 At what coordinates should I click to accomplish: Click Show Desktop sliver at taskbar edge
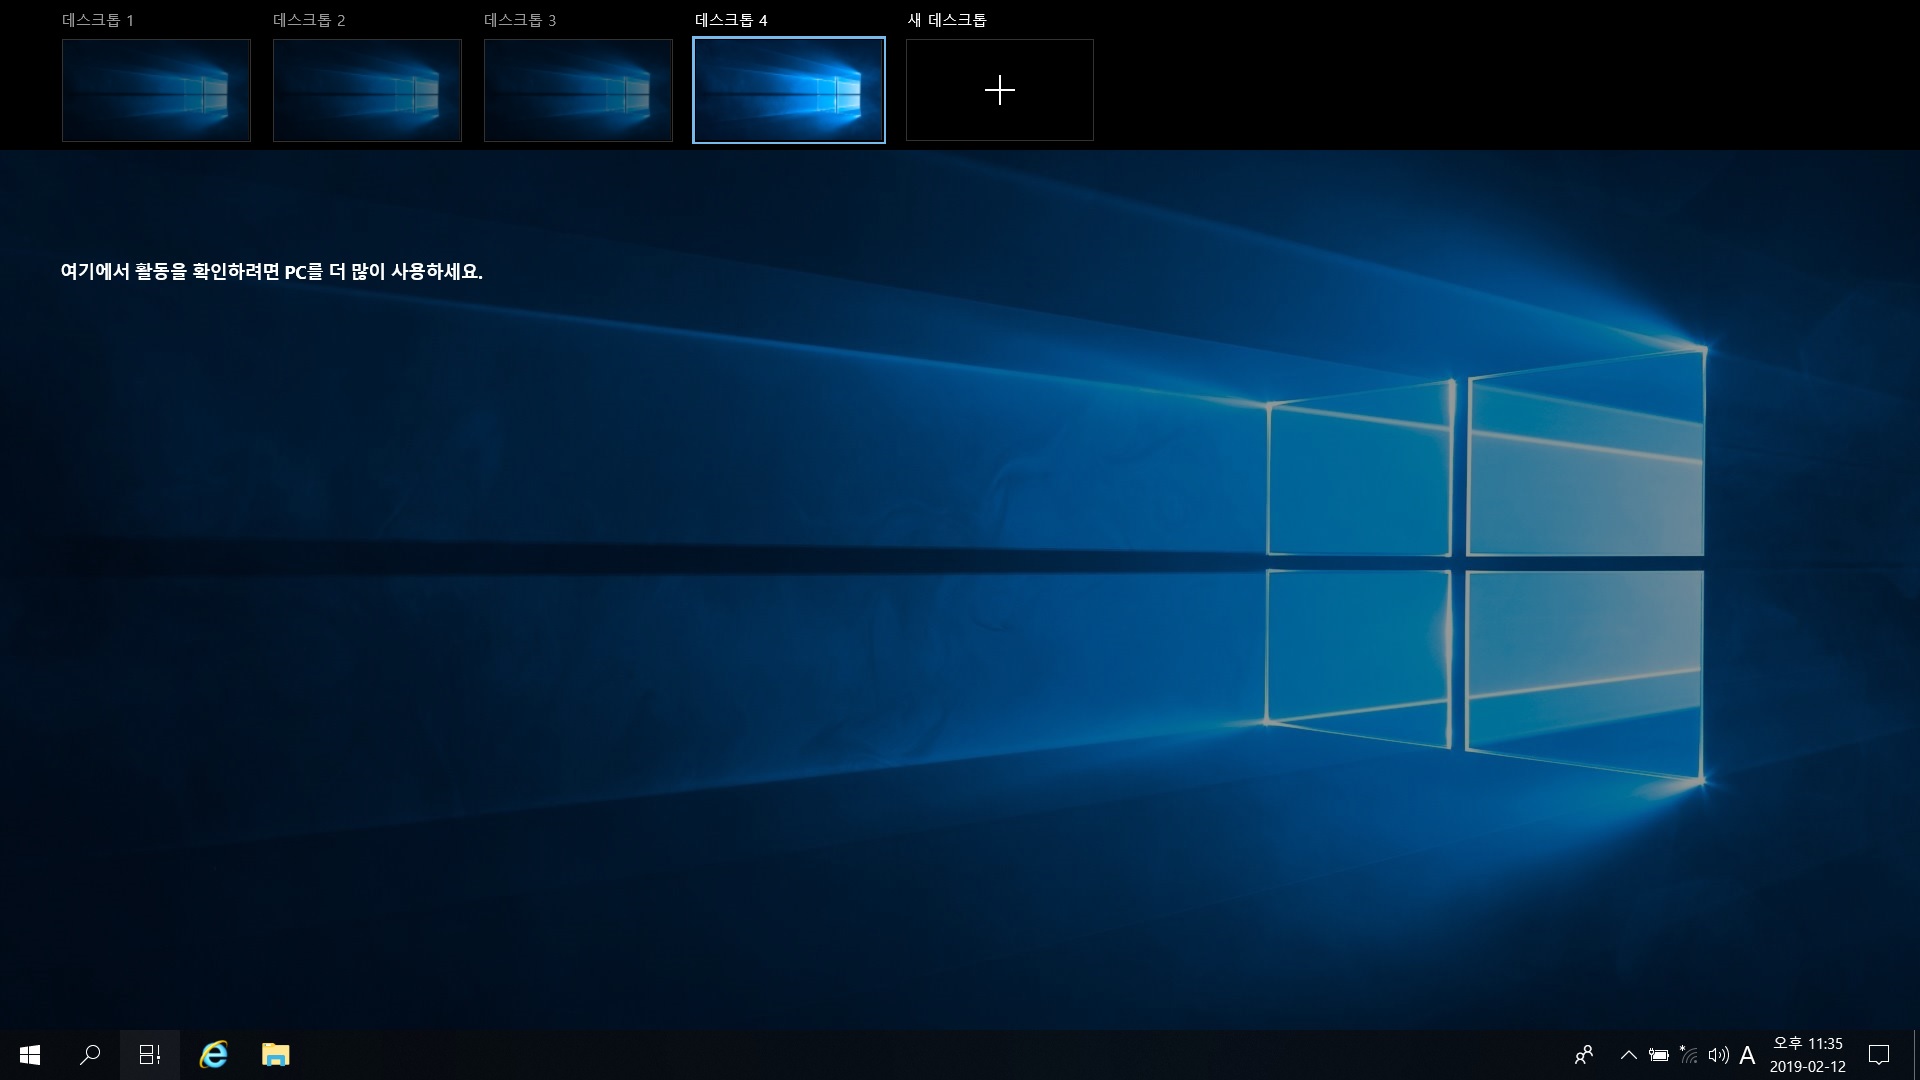tap(1916, 1055)
